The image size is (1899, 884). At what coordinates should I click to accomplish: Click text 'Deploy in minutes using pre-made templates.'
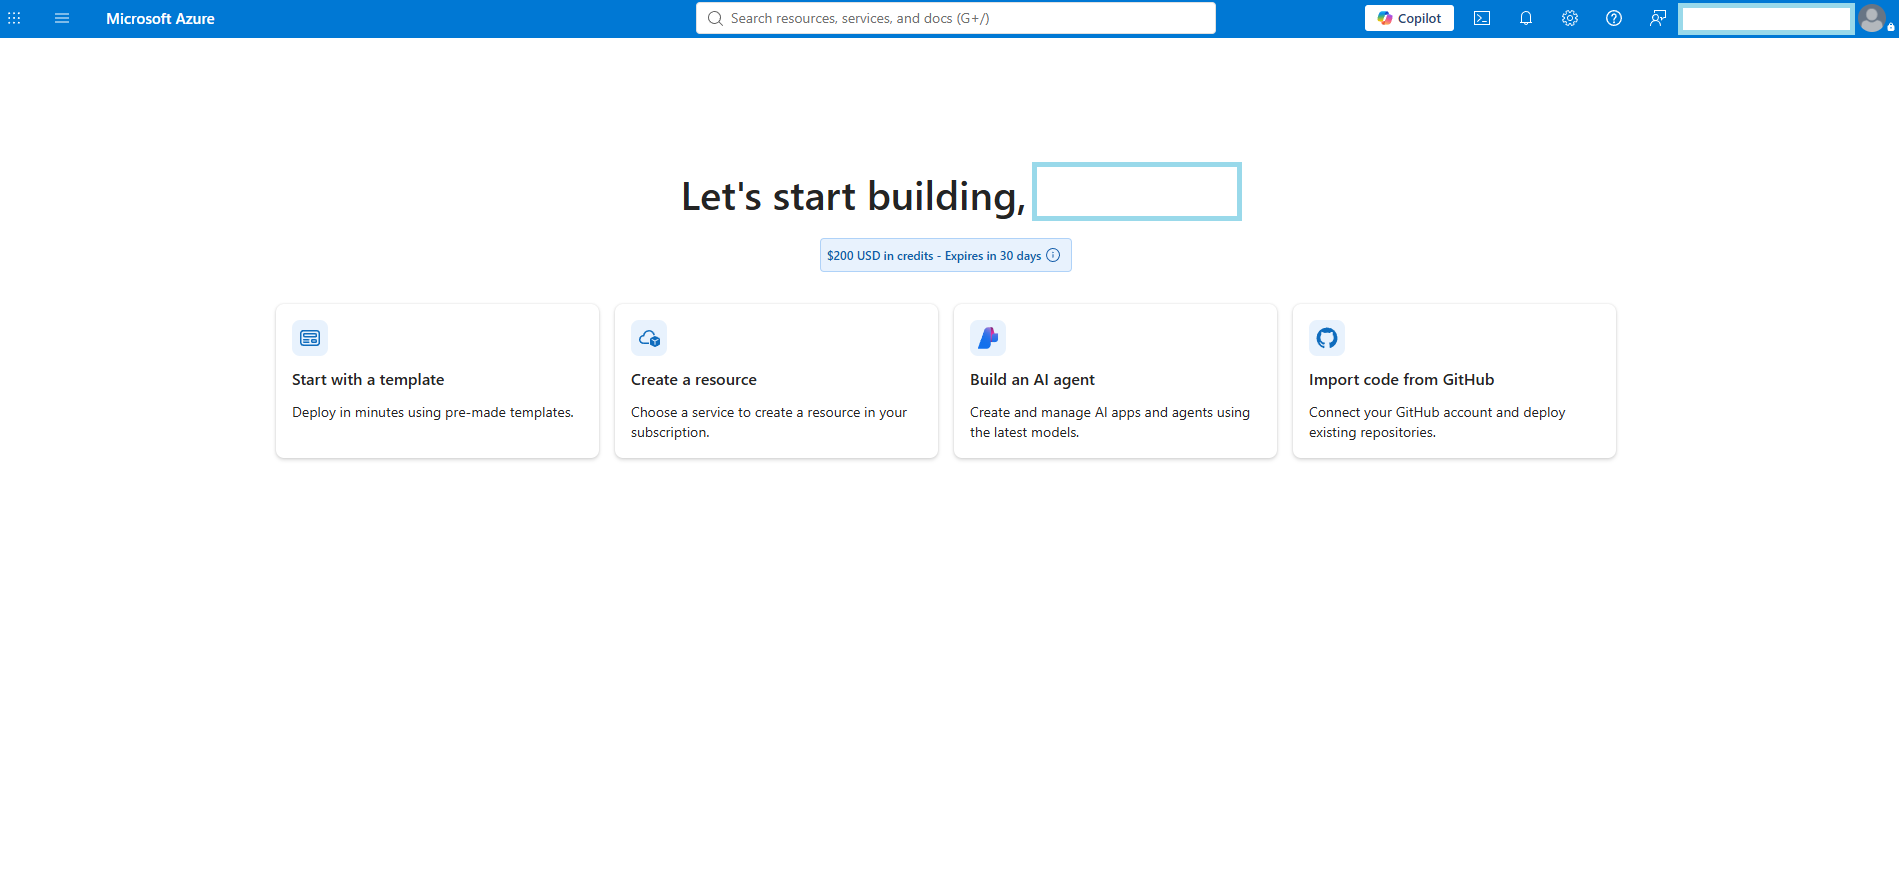(x=433, y=412)
